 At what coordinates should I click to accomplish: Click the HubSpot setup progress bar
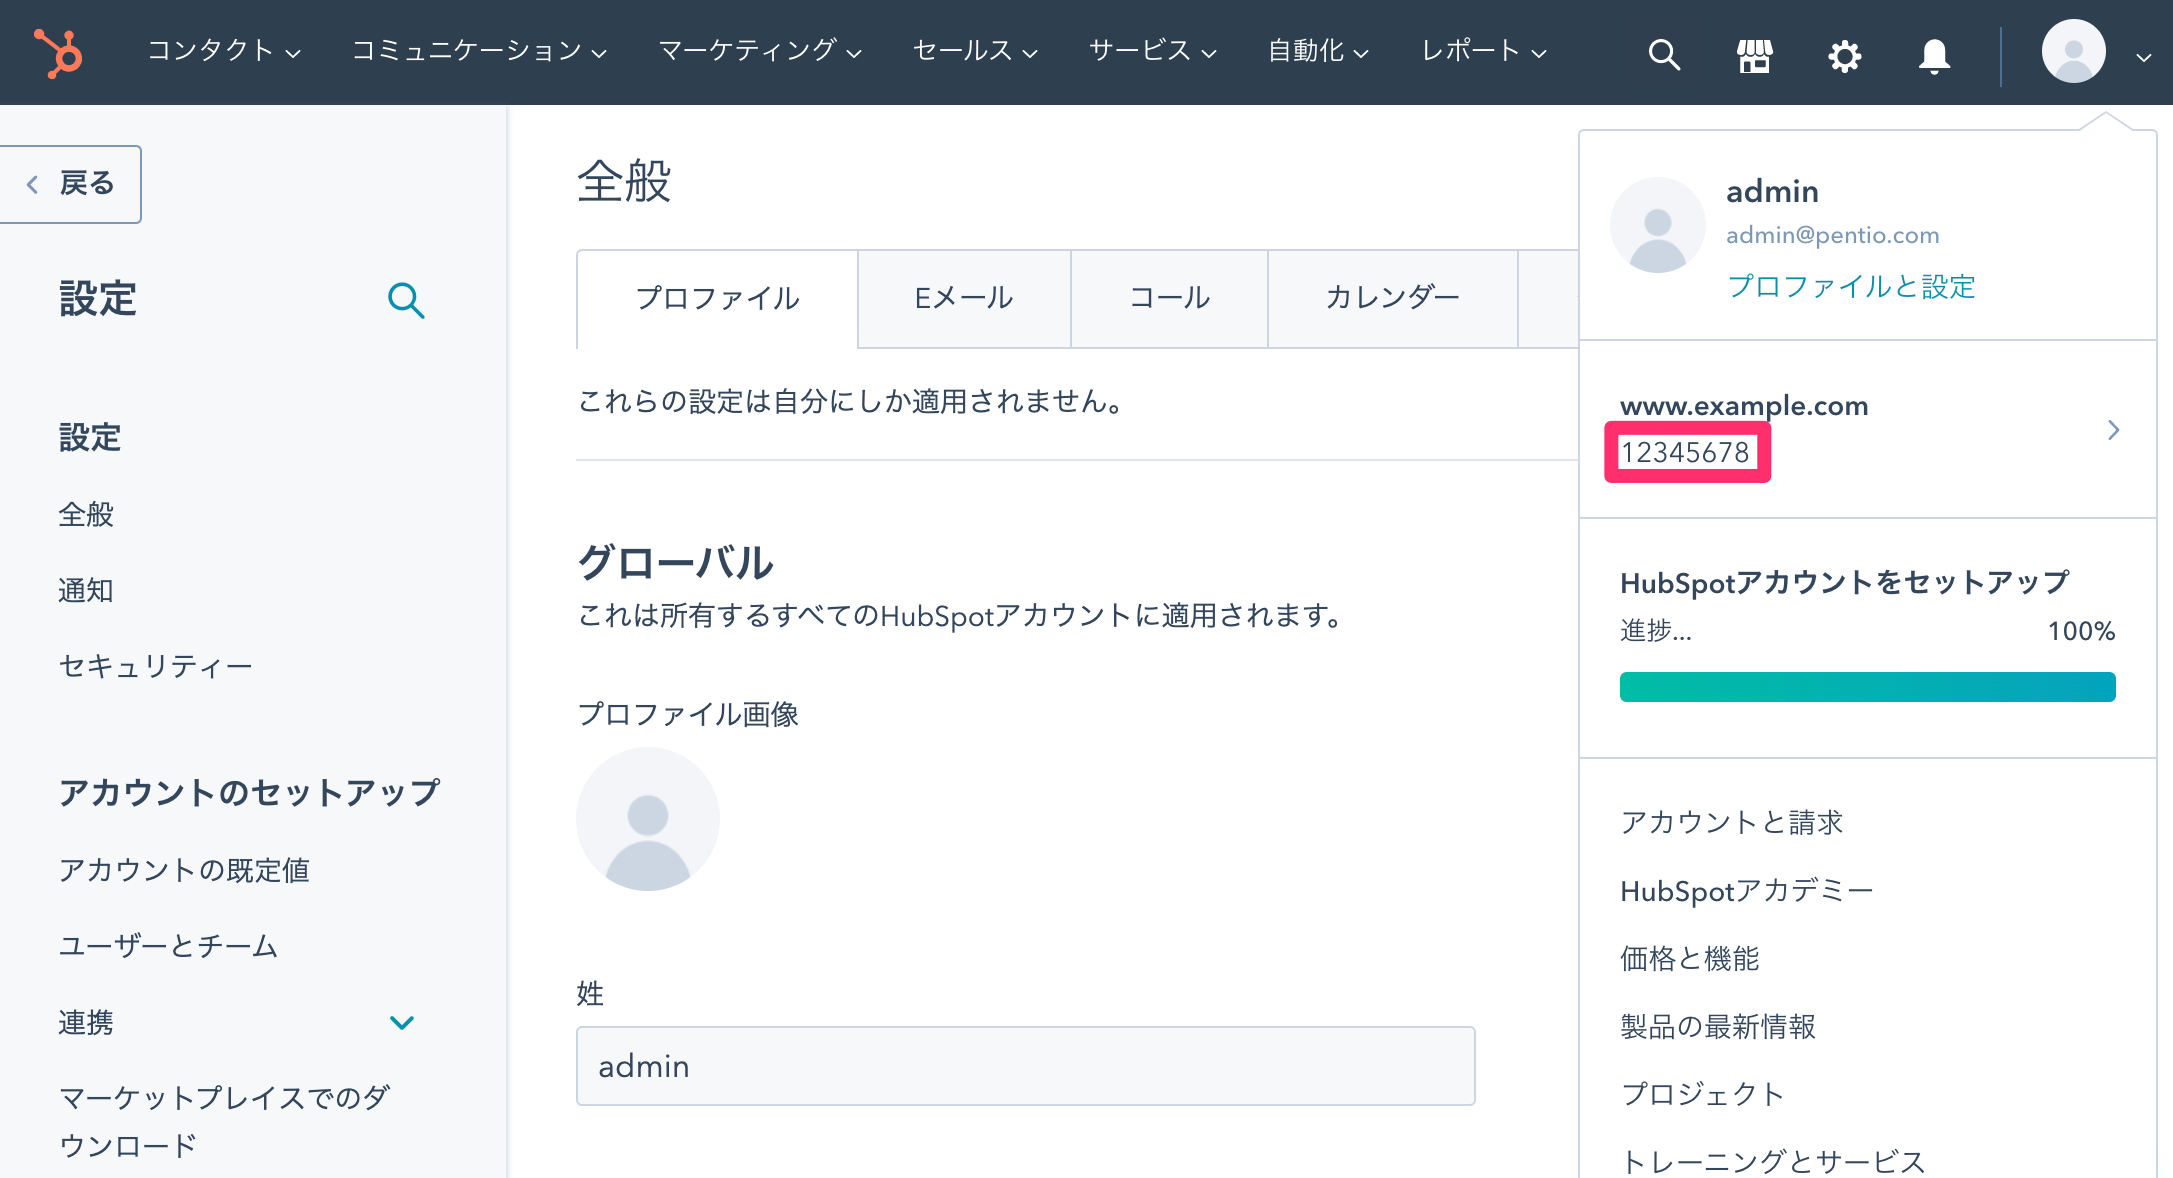click(x=1867, y=687)
